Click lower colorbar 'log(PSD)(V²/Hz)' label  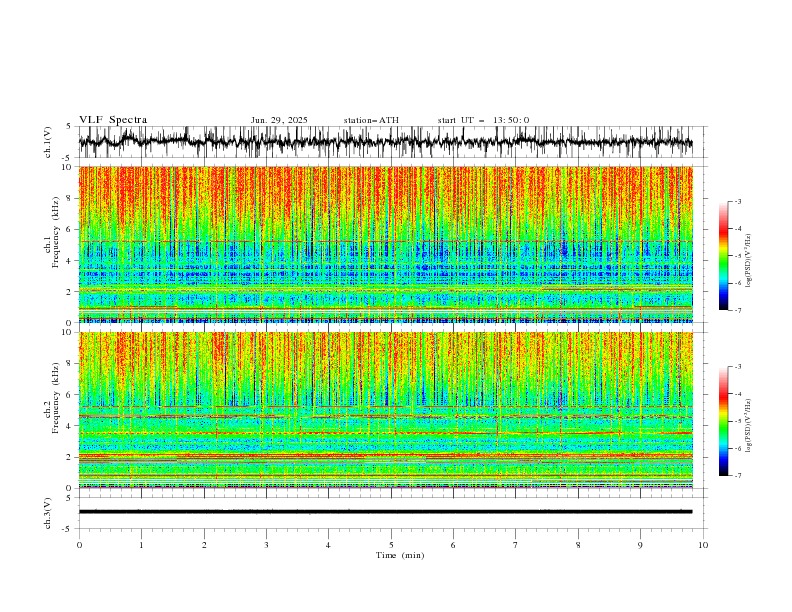click(x=749, y=426)
